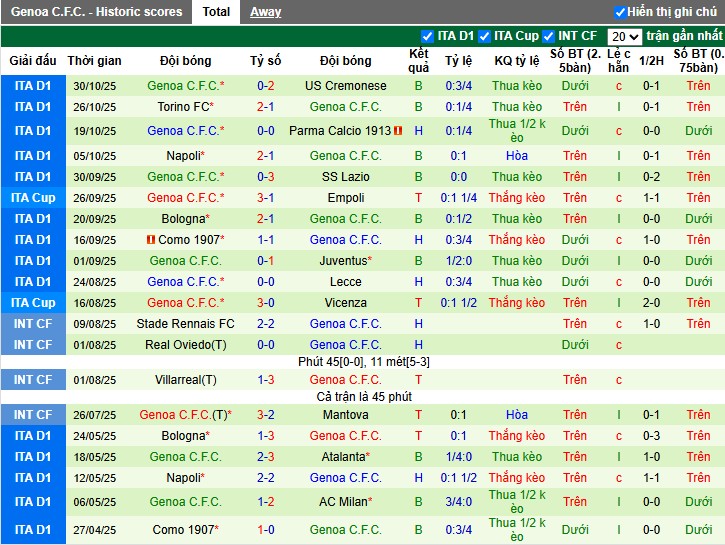Switch to the Total tab

[x=216, y=12]
